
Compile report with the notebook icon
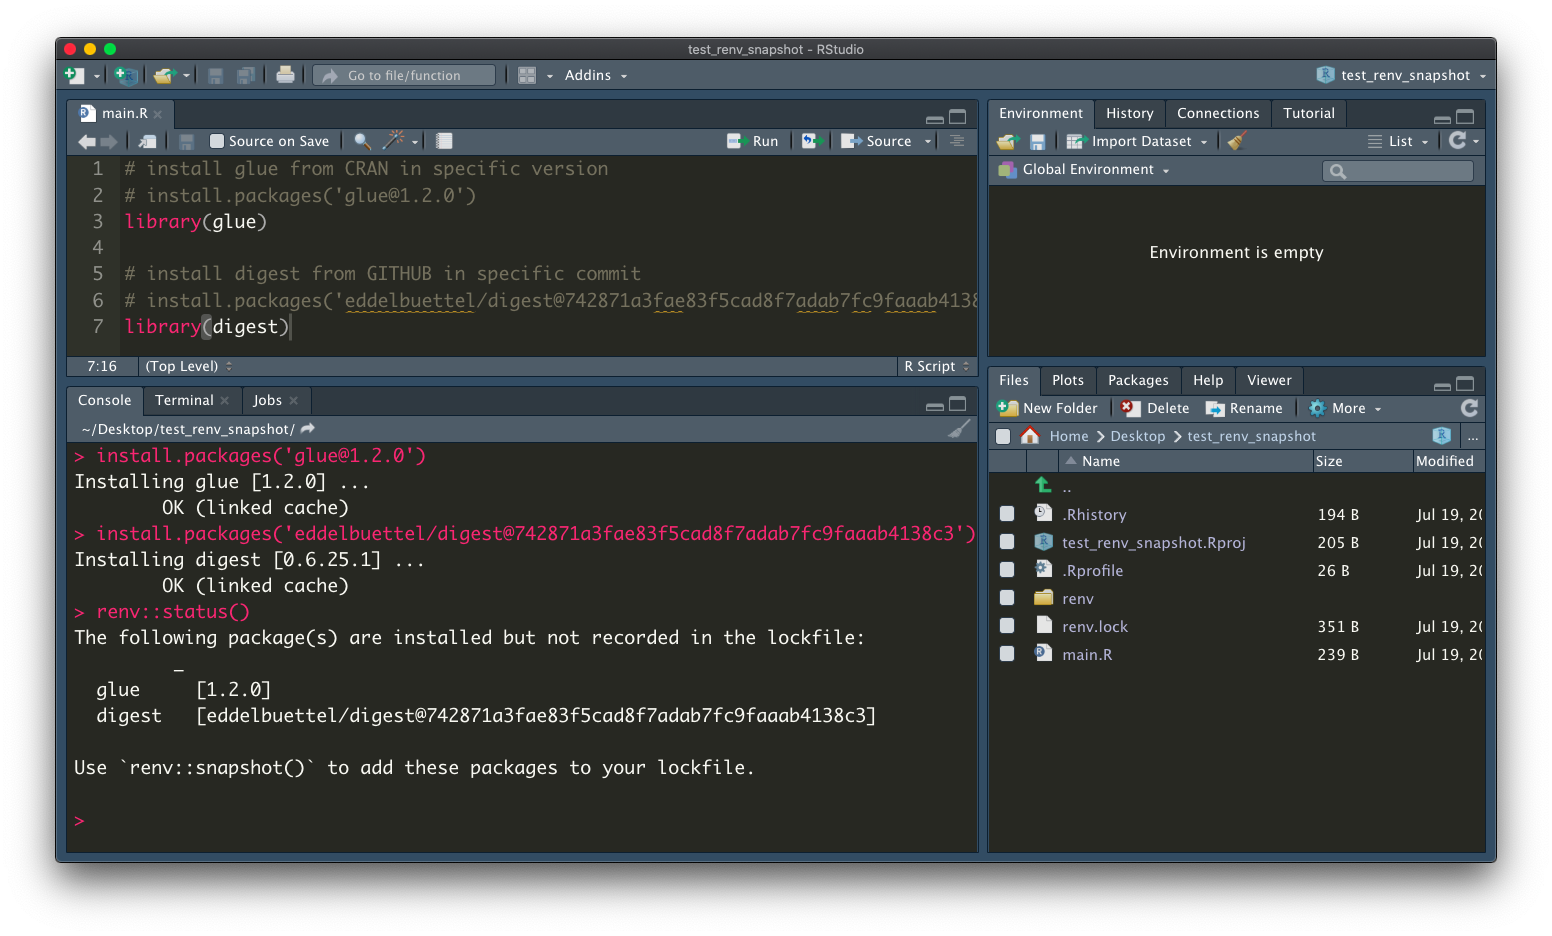tap(445, 141)
